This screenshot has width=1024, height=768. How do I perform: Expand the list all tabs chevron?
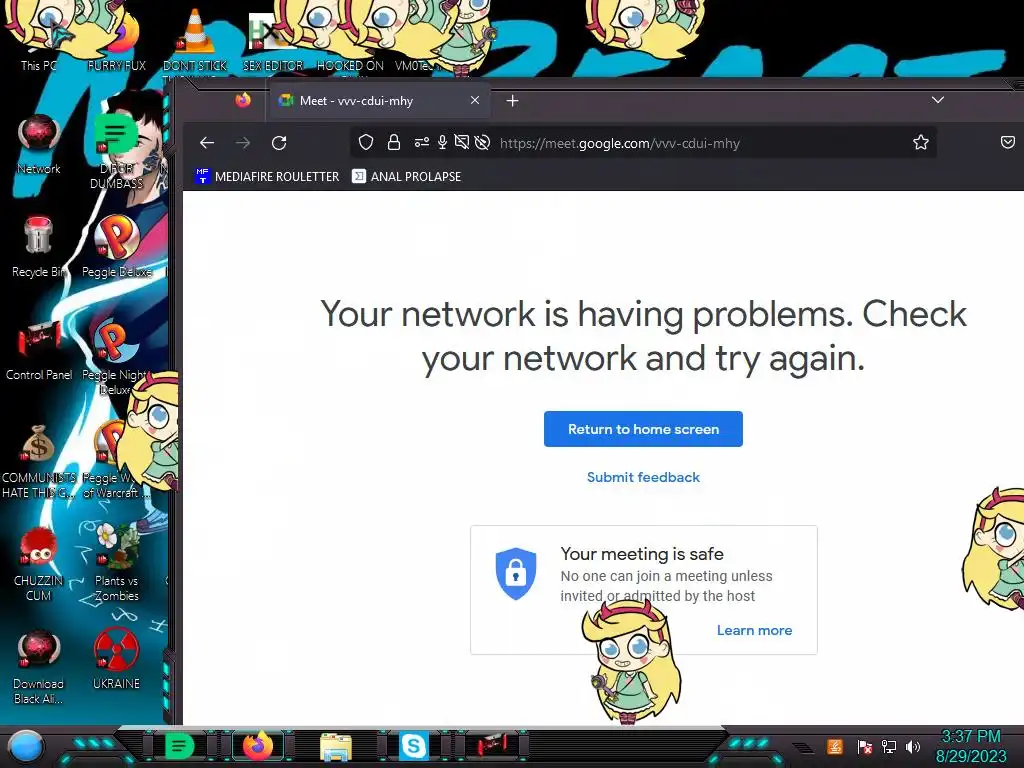coord(938,100)
